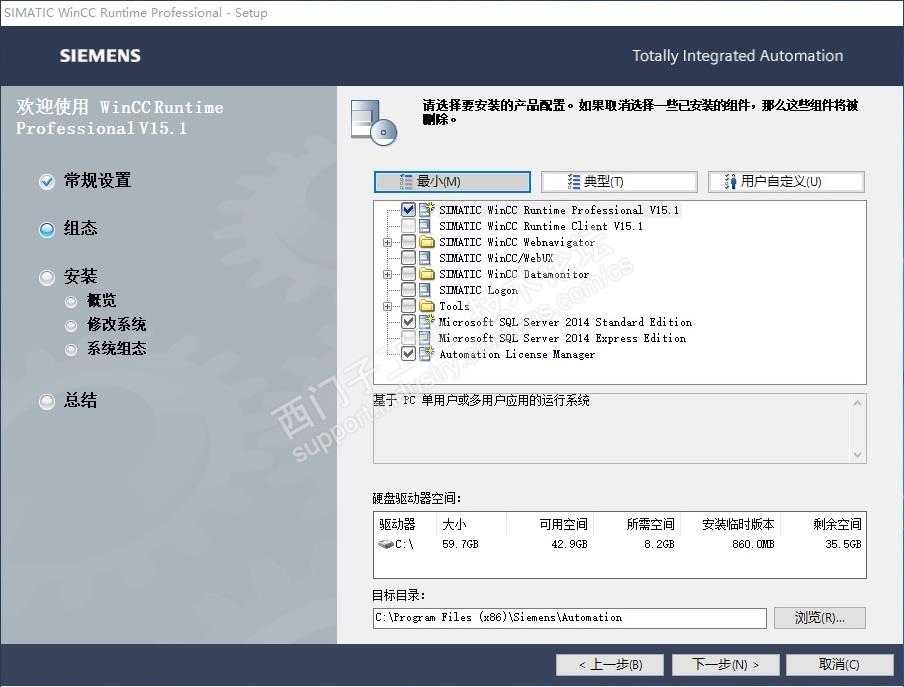
Task: Click the folder icon of WinCC Webnavigator
Action: click(427, 241)
